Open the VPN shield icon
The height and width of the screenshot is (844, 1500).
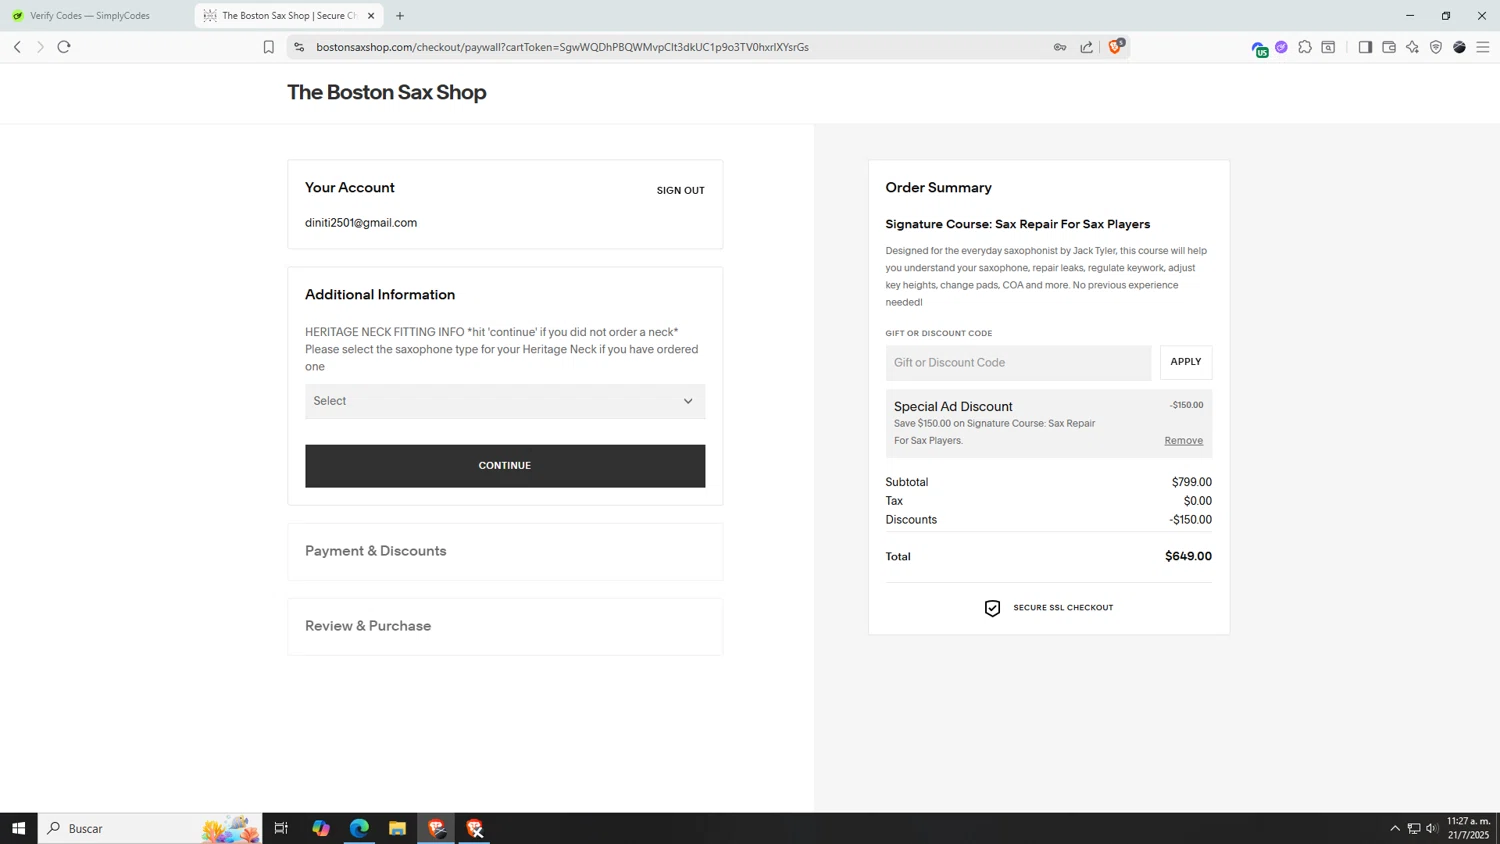pyautogui.click(x=1436, y=47)
